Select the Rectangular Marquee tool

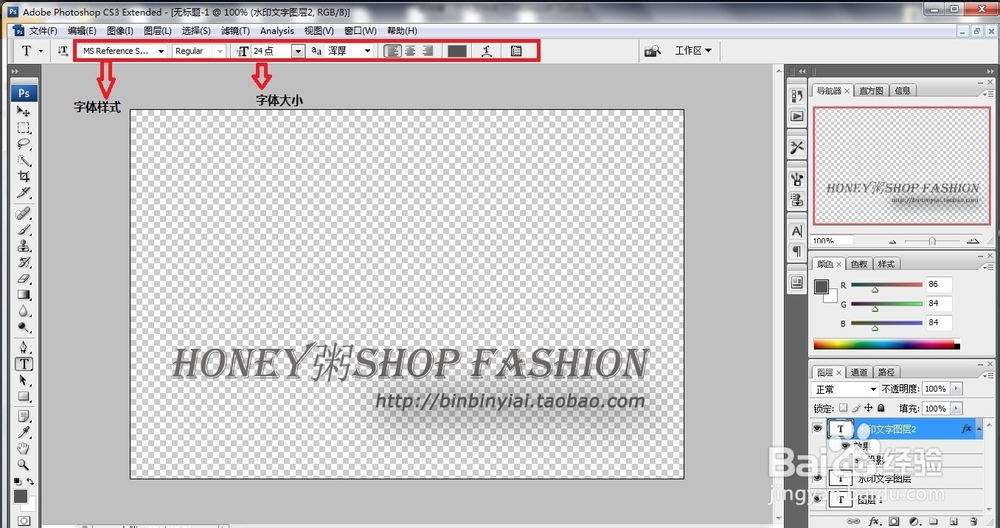pos(24,128)
